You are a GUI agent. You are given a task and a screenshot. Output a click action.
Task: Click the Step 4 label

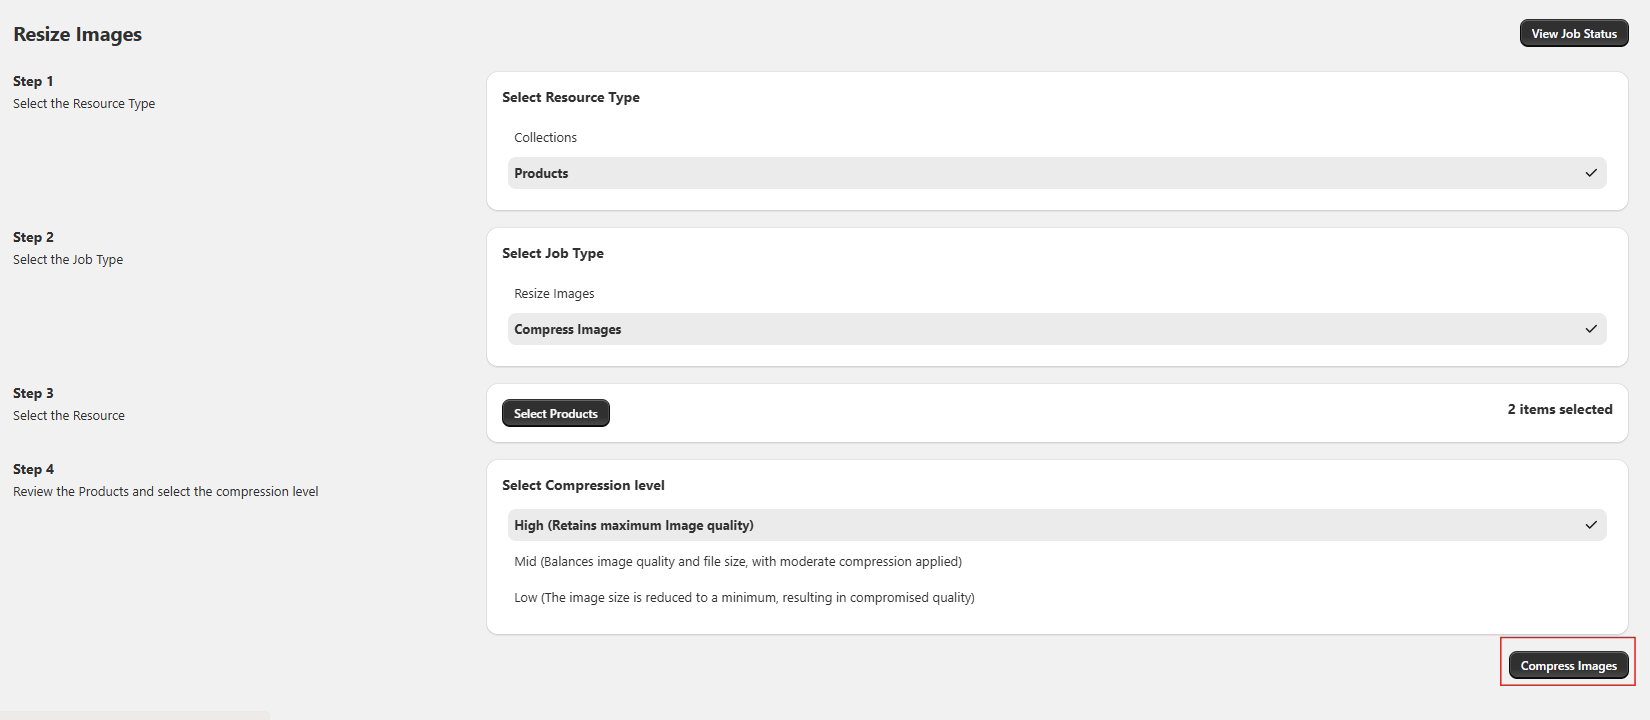click(34, 469)
